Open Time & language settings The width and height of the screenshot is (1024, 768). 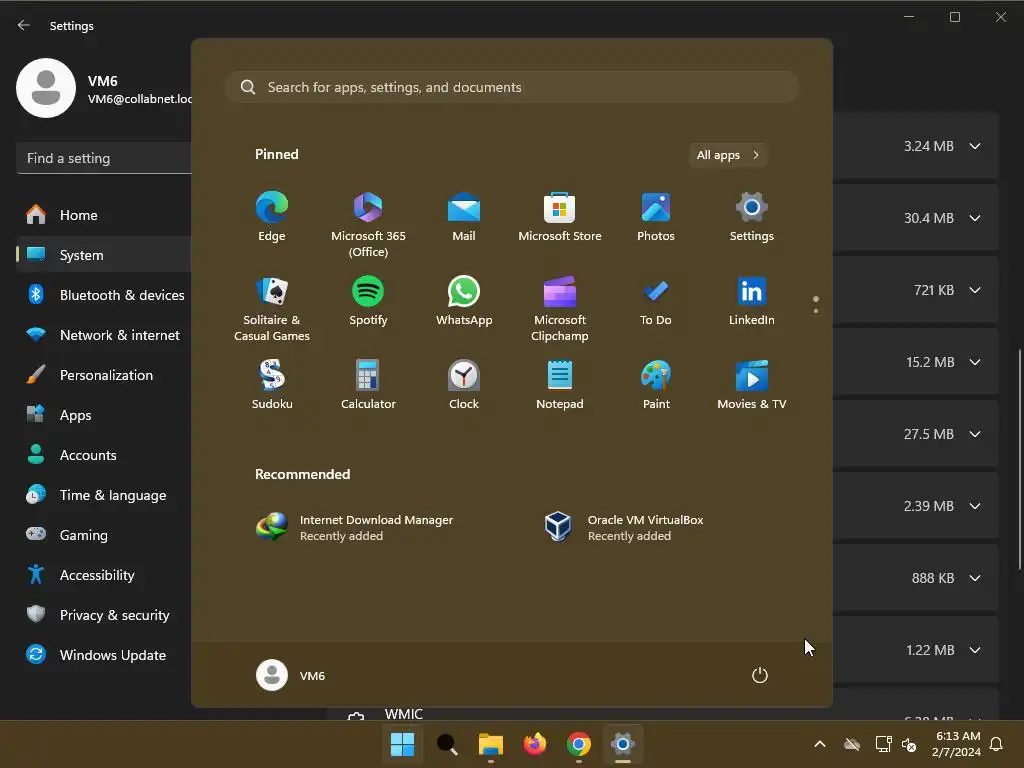point(104,495)
